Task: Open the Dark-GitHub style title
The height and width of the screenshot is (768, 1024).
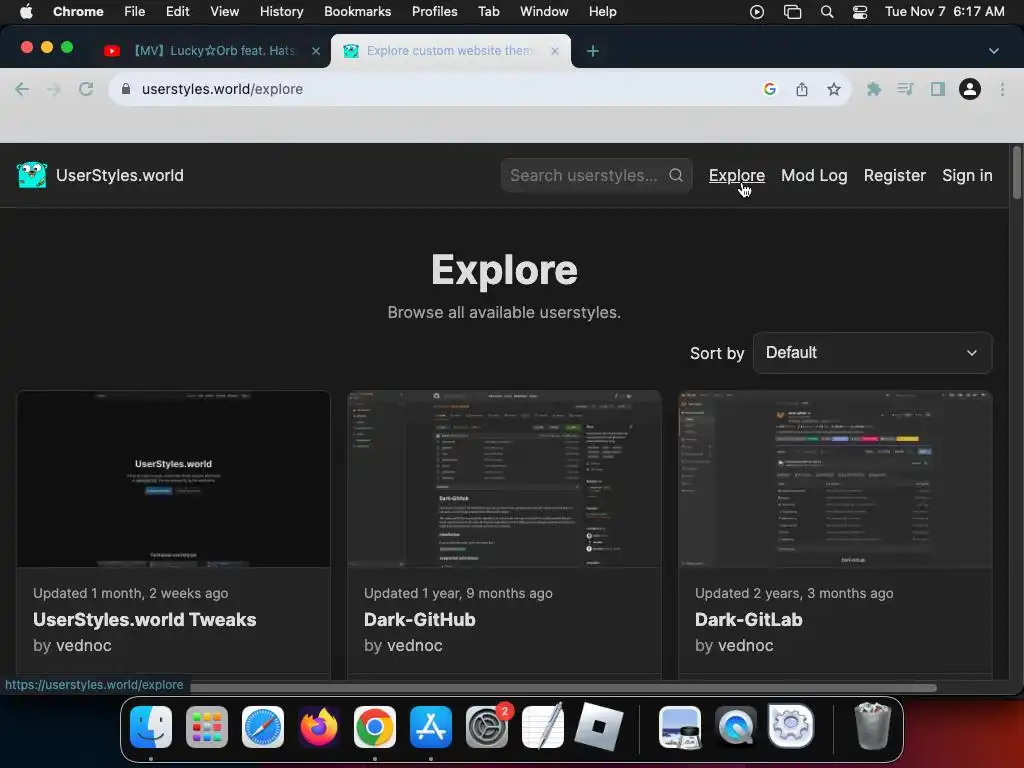Action: pos(419,619)
